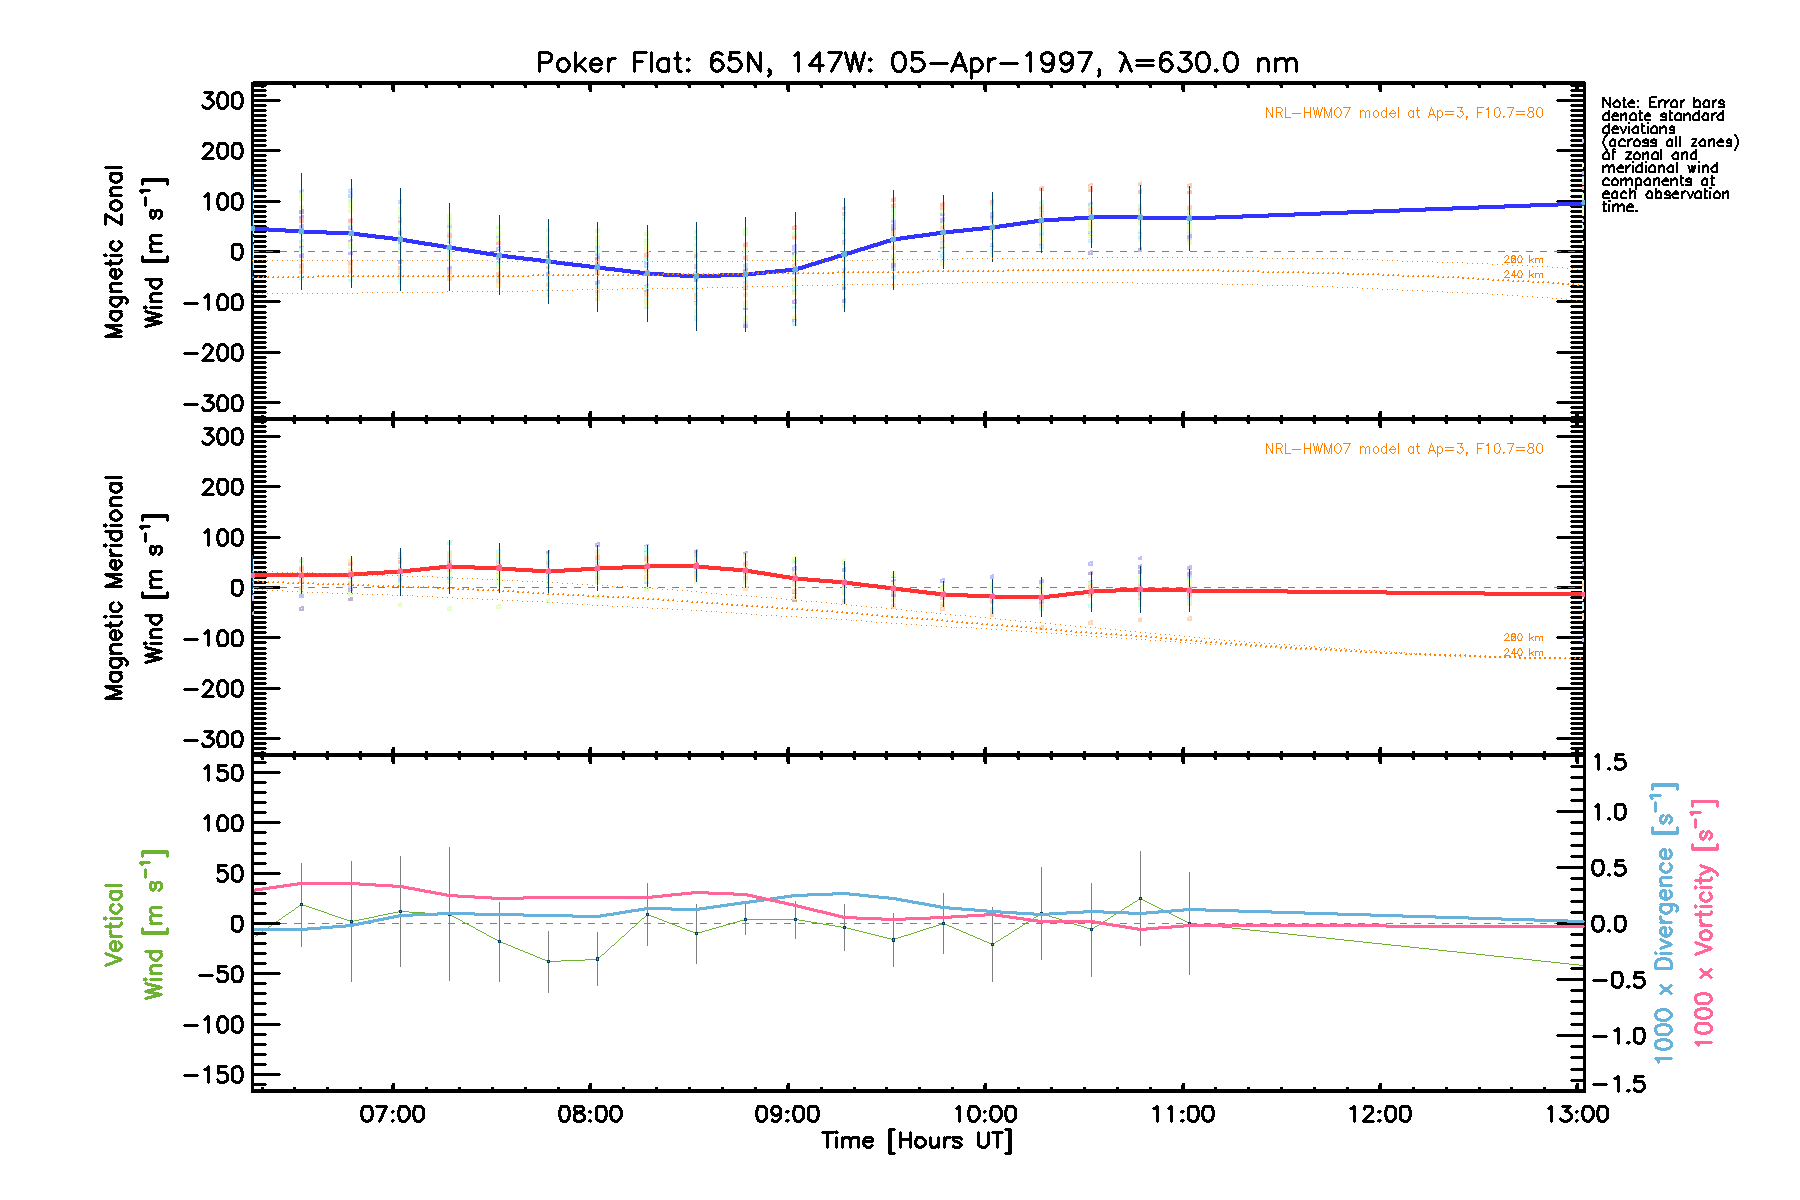
Task: Click the 1.5 tick on divergence axis
Action: 1609,763
